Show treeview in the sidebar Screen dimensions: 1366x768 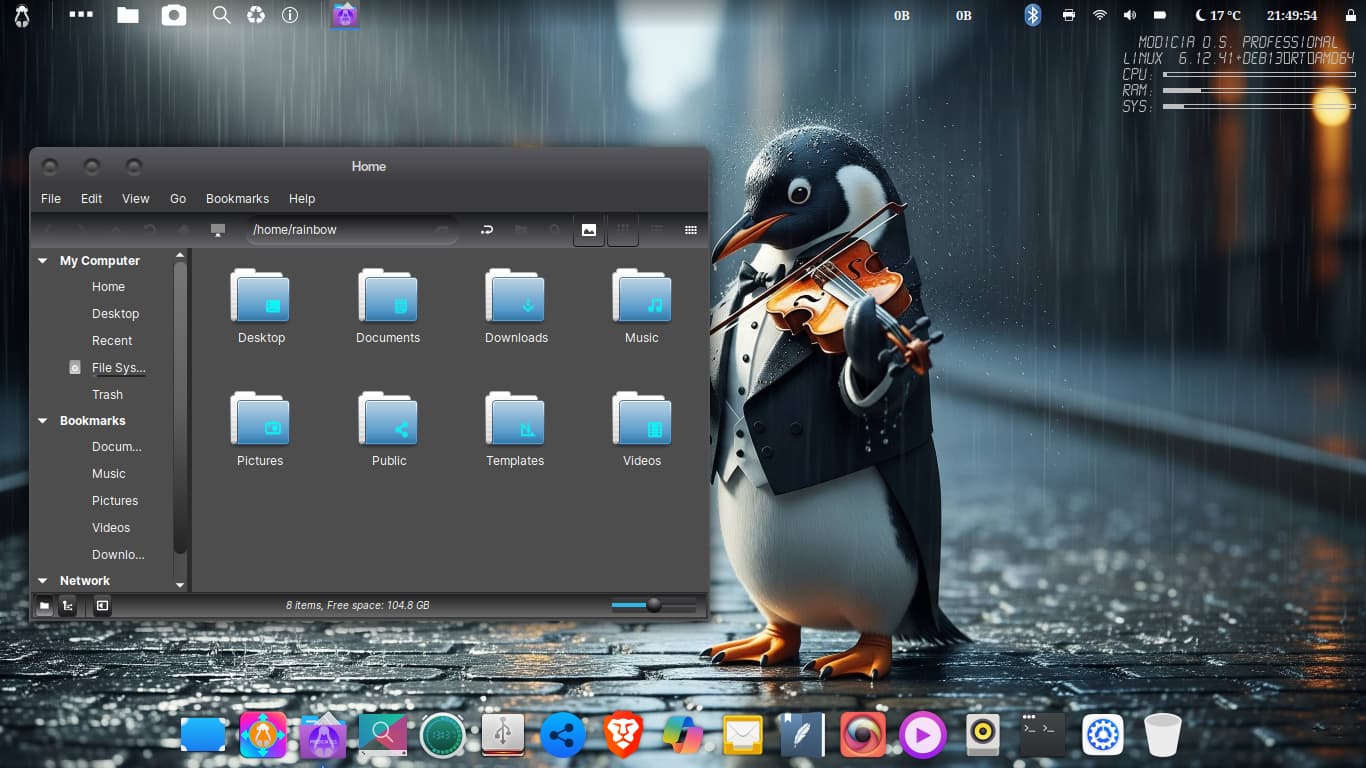coord(68,605)
